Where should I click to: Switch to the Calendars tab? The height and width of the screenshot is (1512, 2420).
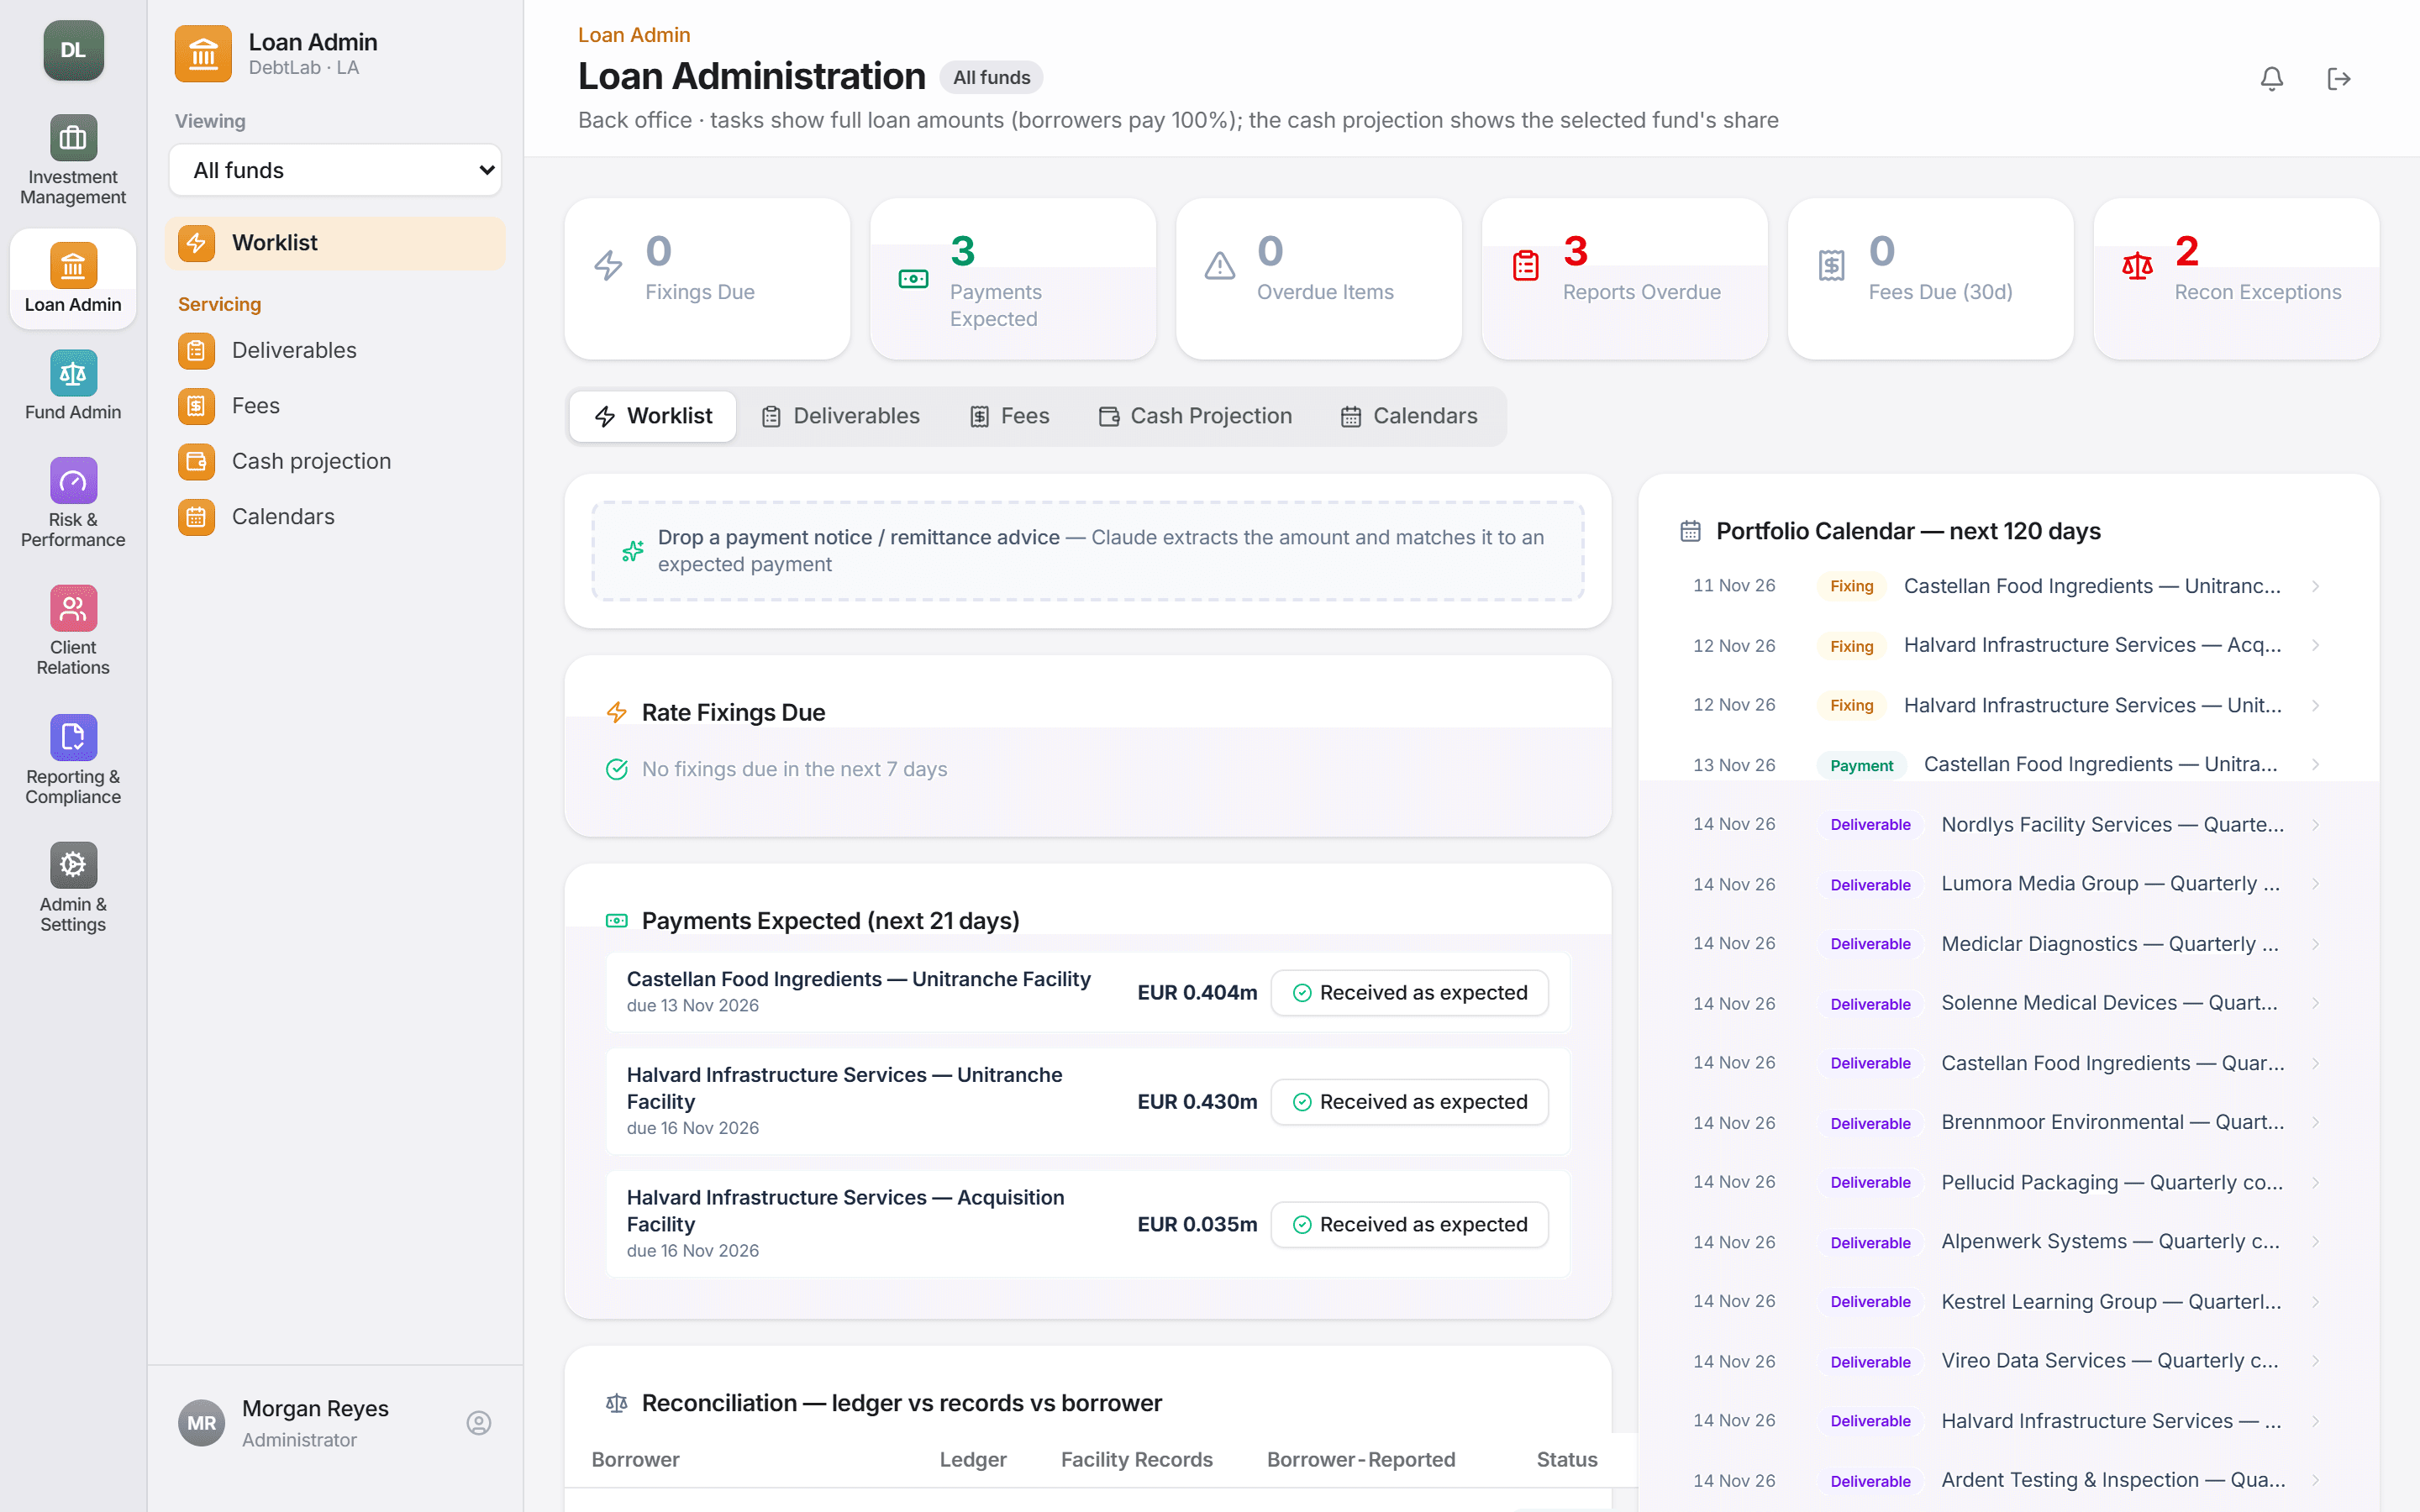point(1409,416)
